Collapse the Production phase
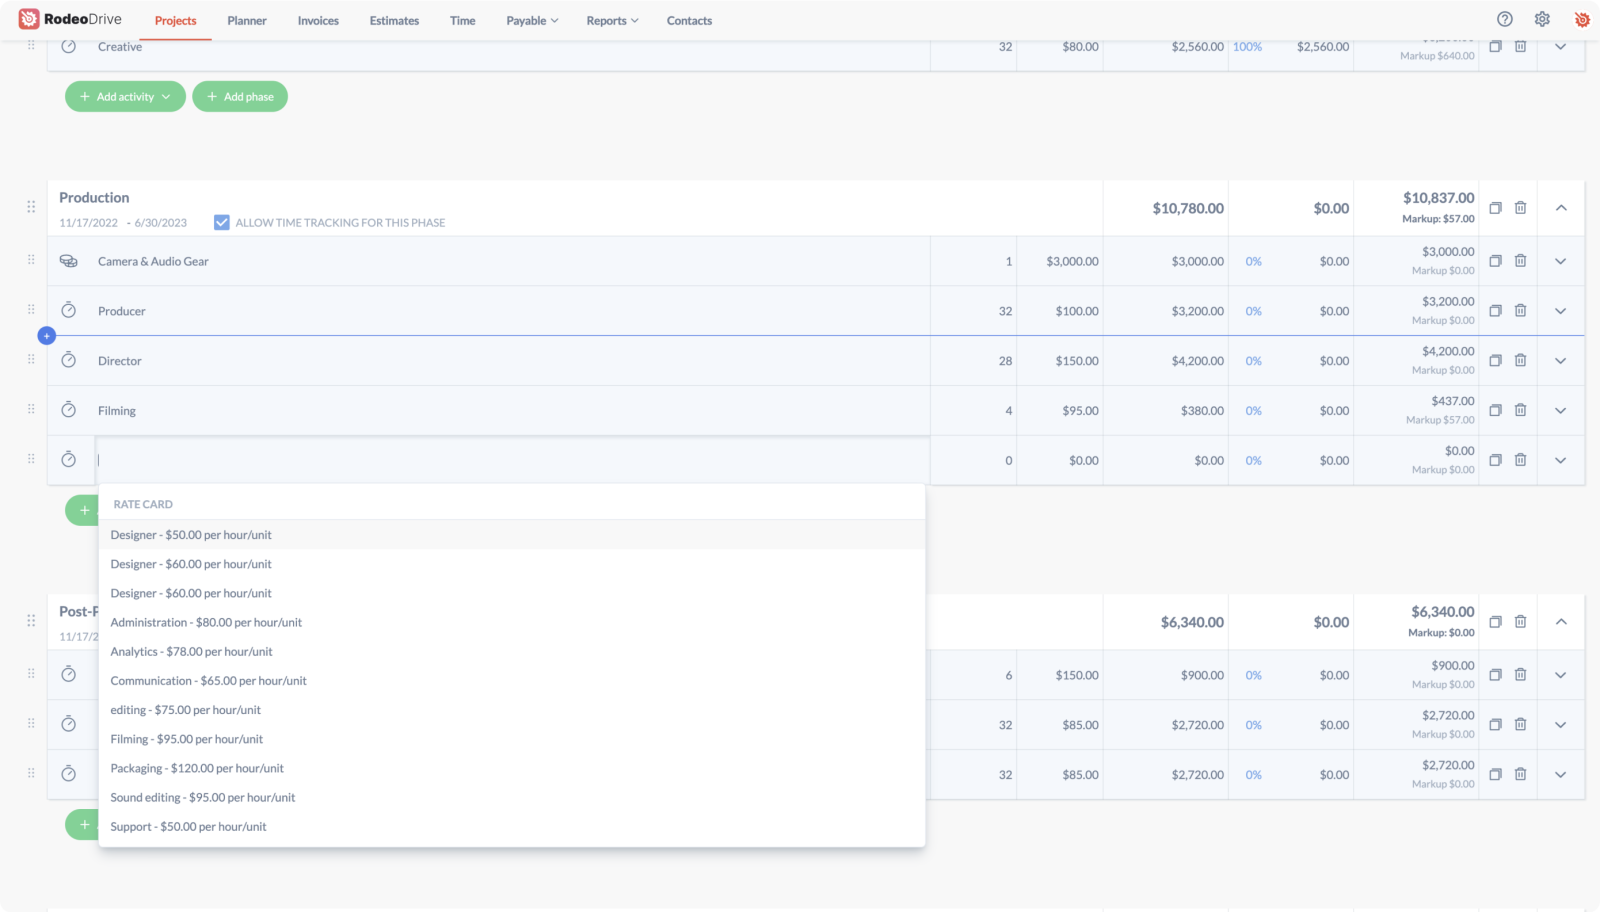 (x=1560, y=208)
